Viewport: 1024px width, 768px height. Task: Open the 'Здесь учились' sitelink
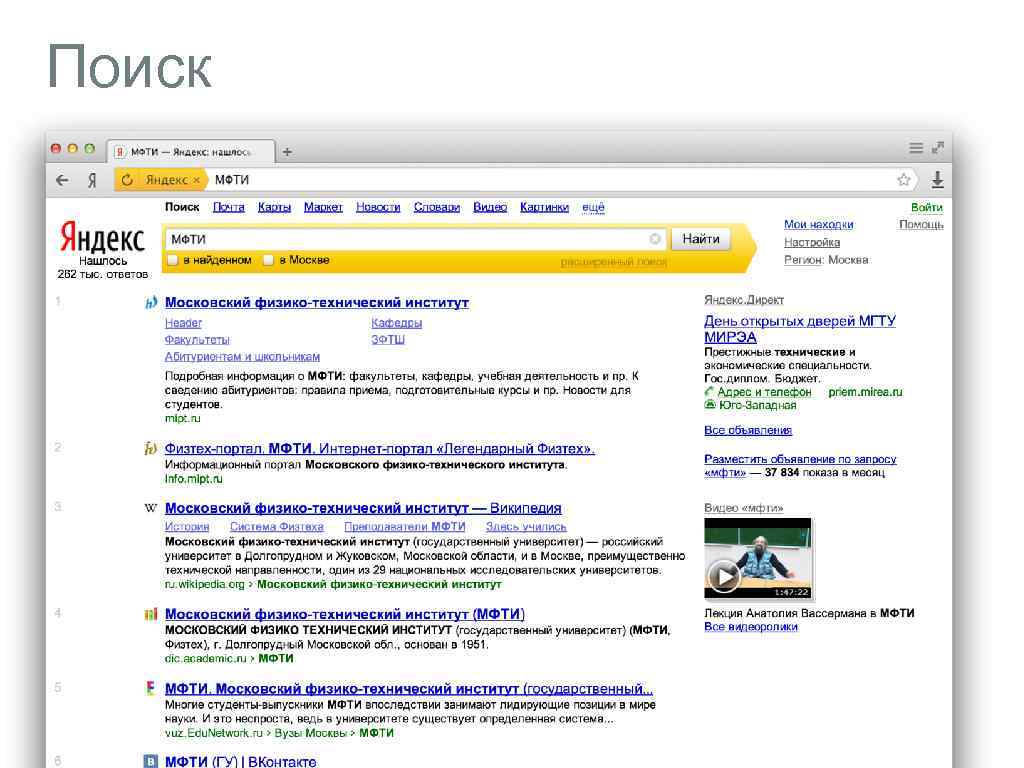point(526,526)
